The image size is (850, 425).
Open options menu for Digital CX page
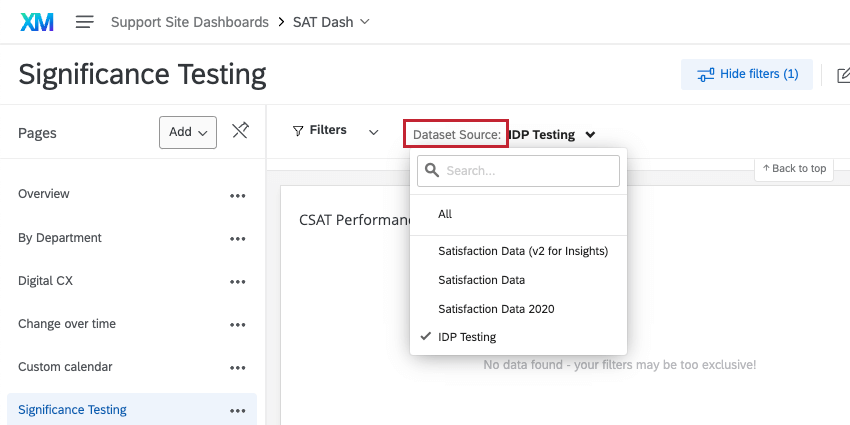[x=238, y=282]
